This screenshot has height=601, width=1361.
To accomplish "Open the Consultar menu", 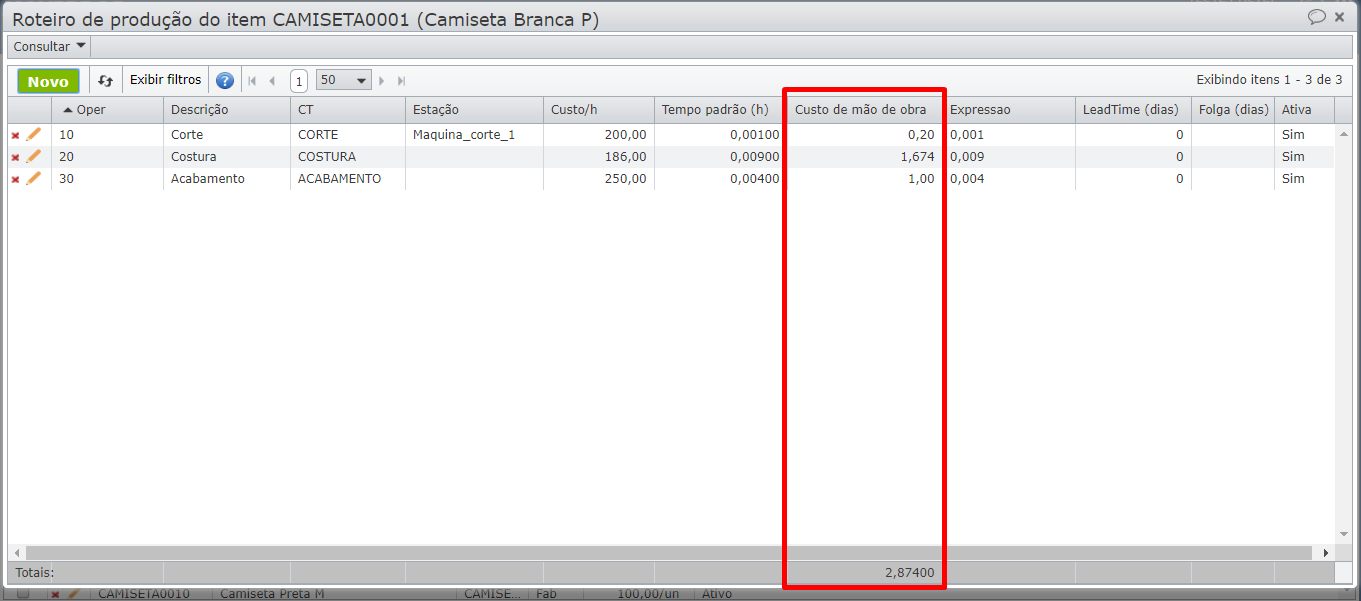I will (49, 47).
